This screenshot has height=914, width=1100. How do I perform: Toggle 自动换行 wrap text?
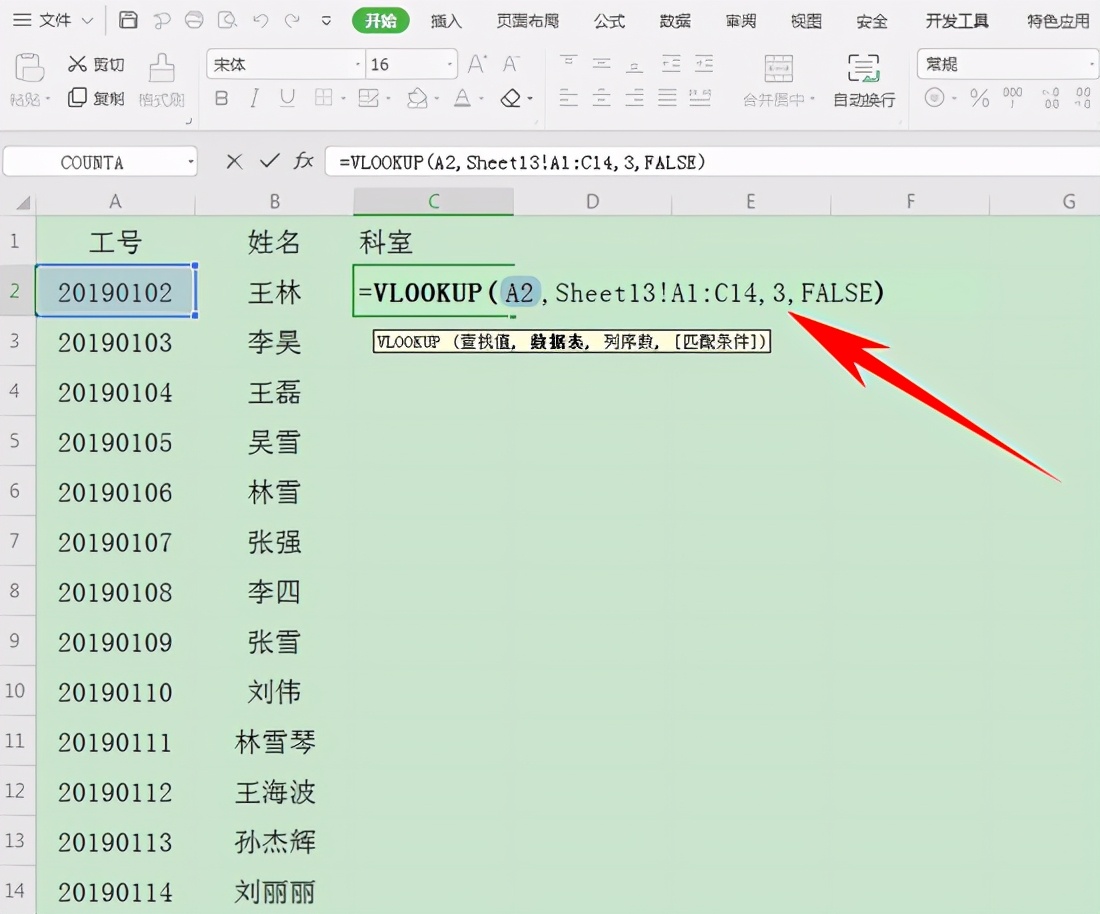pyautogui.click(x=864, y=81)
